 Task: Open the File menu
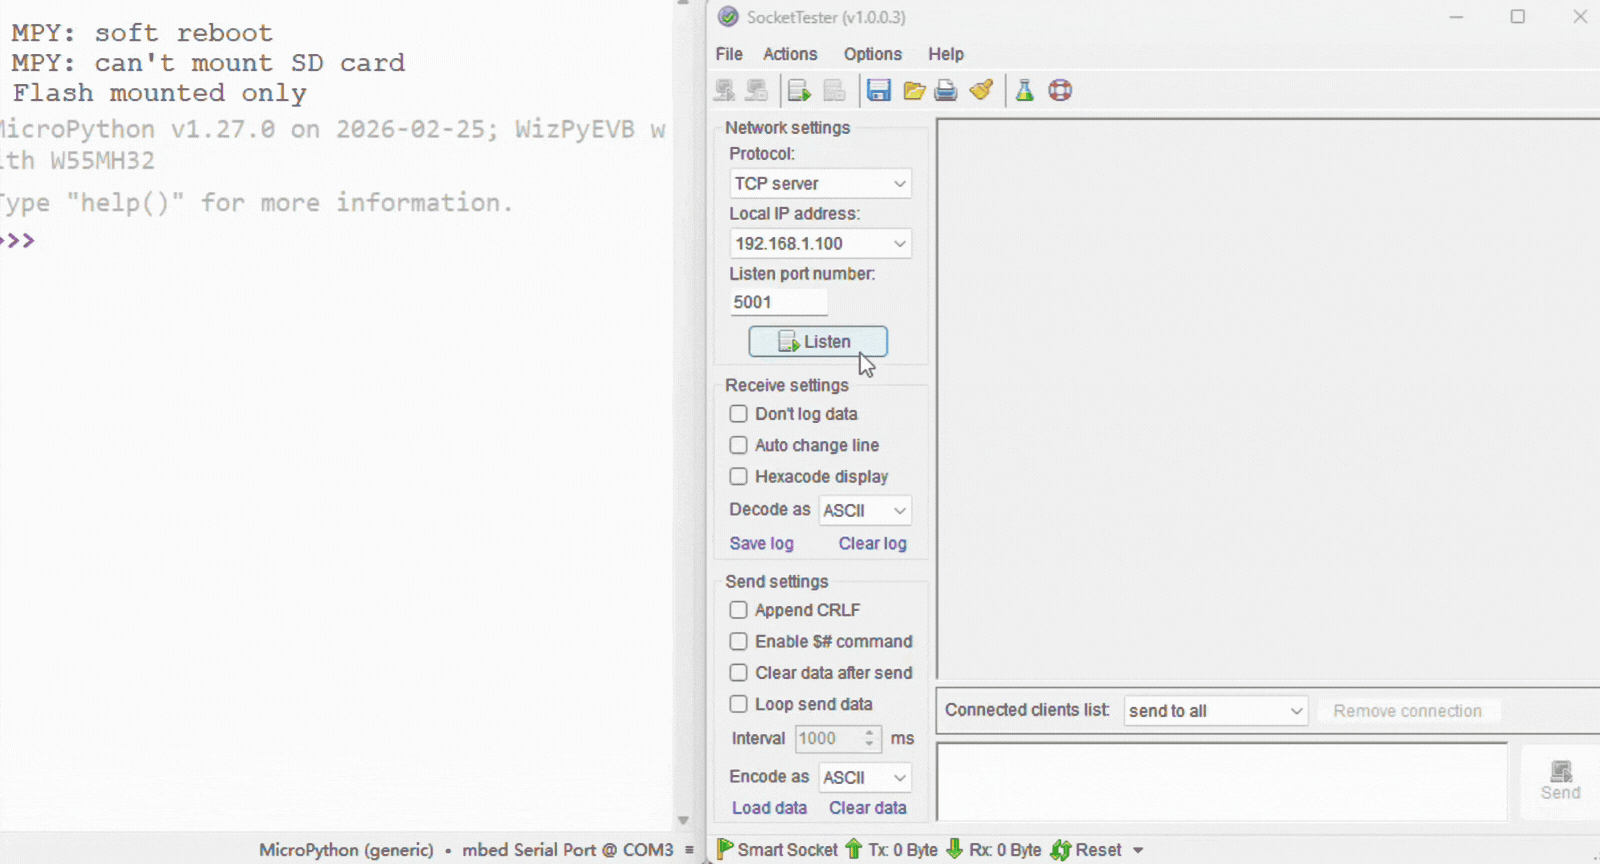point(729,54)
